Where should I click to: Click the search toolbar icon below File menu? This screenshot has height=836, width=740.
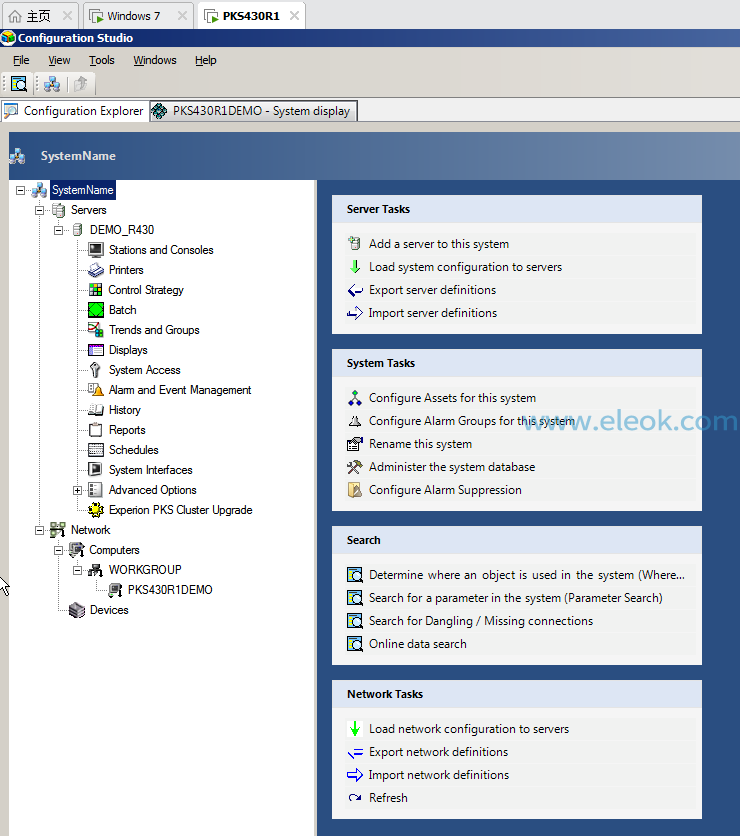tap(19, 84)
